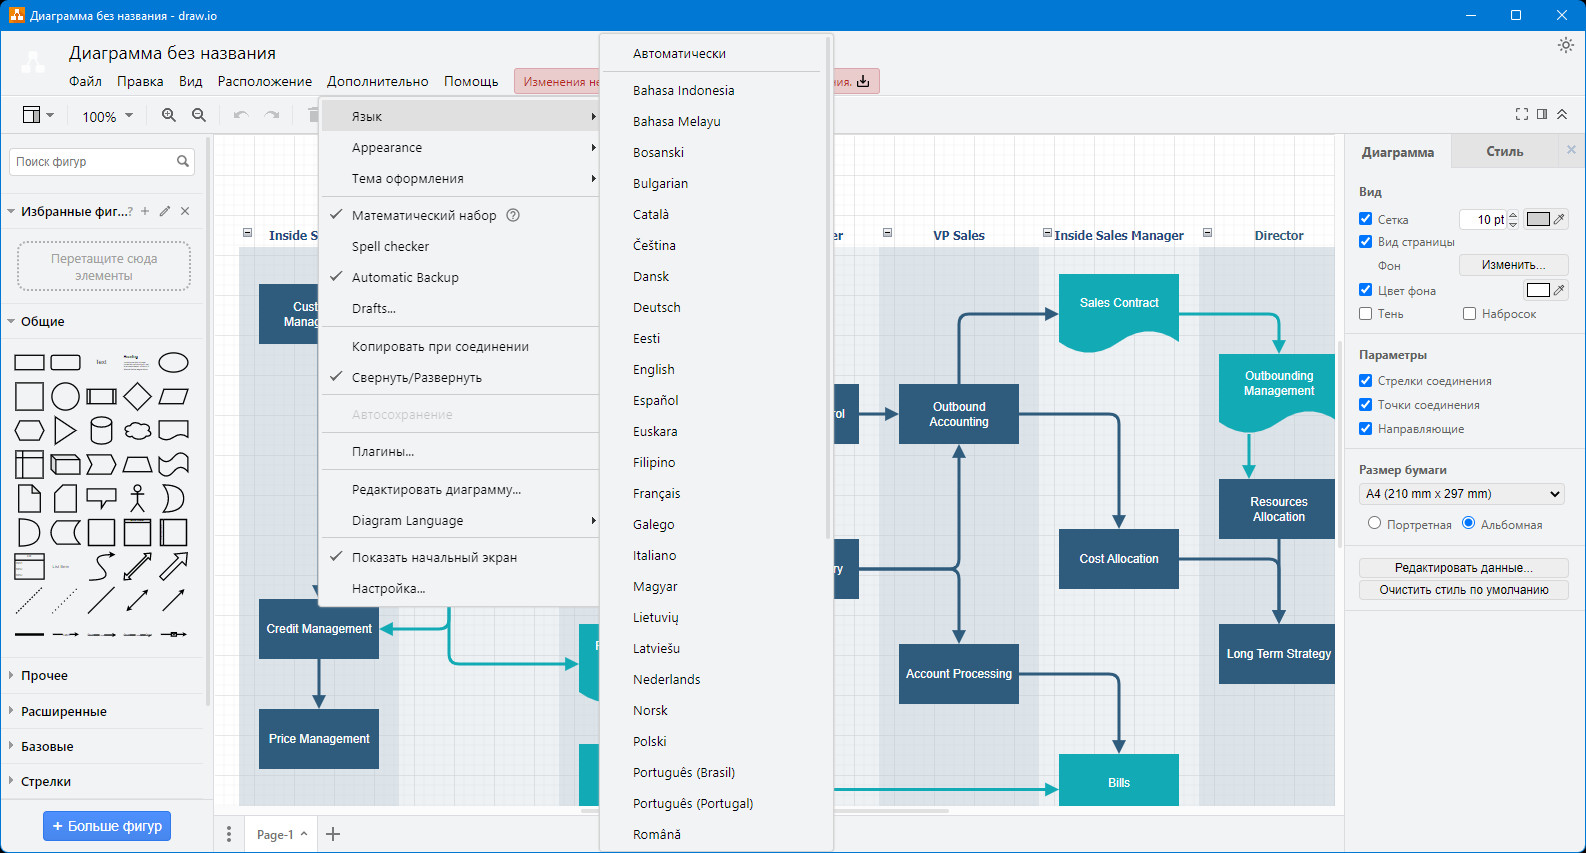Image resolution: width=1586 pixels, height=853 pixels.
Task: Select Альбомная orientation radio button
Action: [1468, 523]
